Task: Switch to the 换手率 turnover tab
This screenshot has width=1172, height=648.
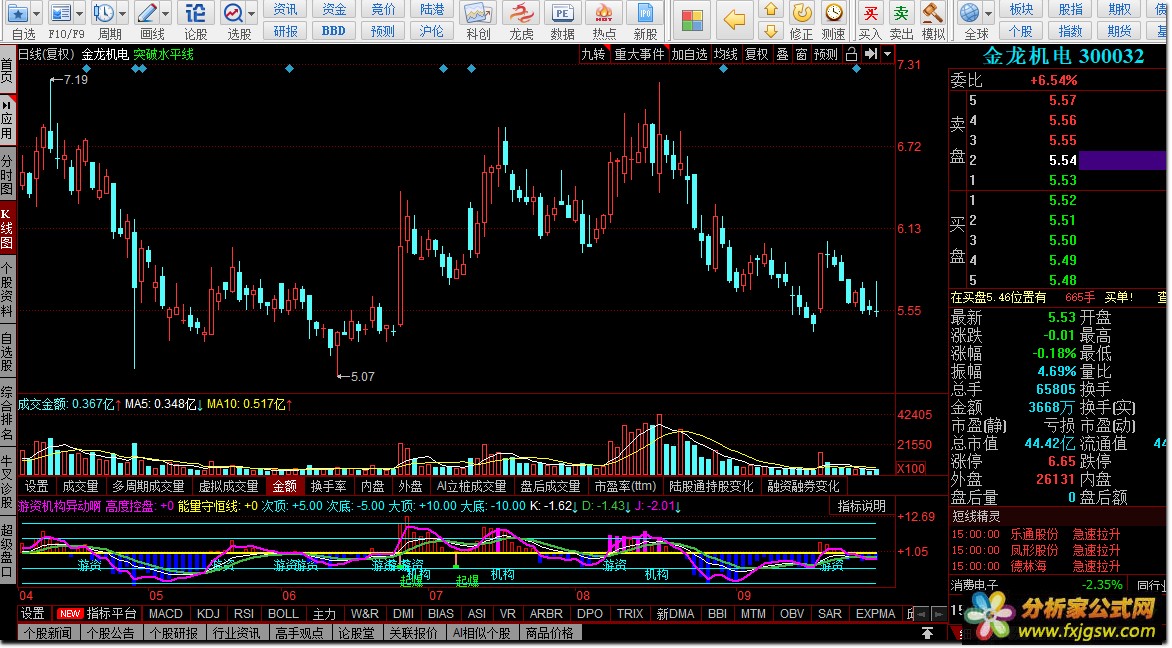Action: coord(328,487)
